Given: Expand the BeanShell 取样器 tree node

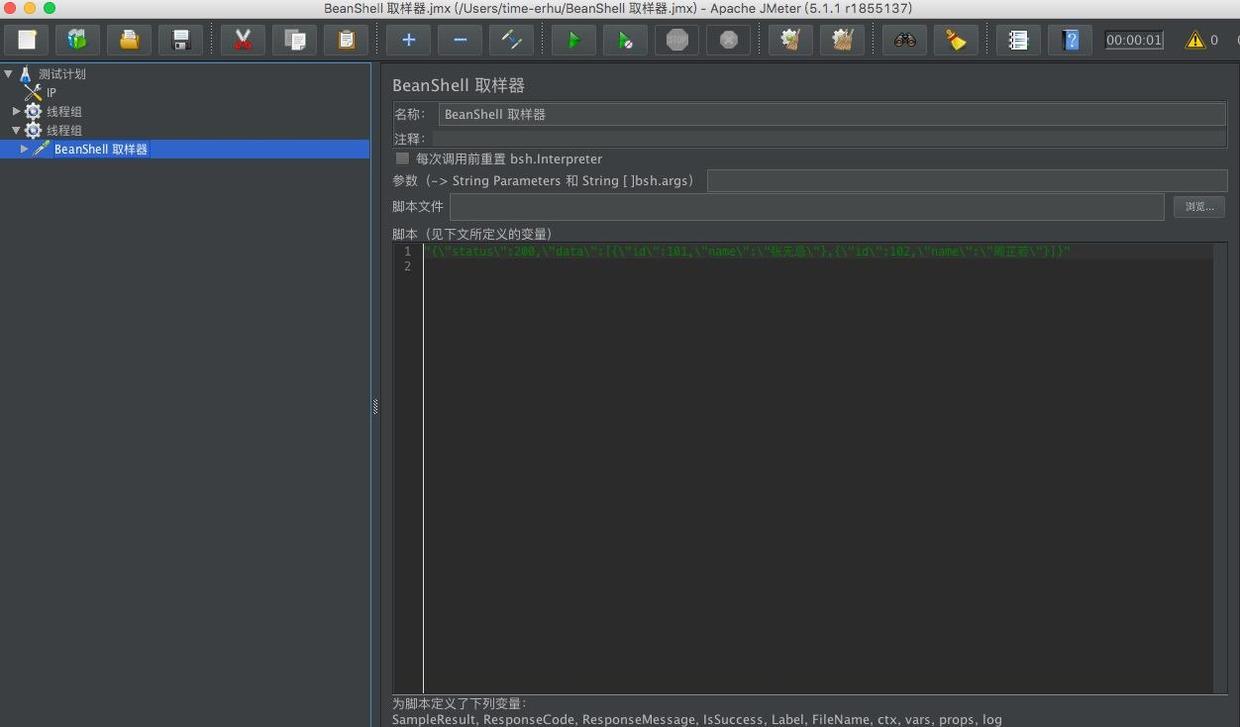Looking at the screenshot, I should point(24,149).
